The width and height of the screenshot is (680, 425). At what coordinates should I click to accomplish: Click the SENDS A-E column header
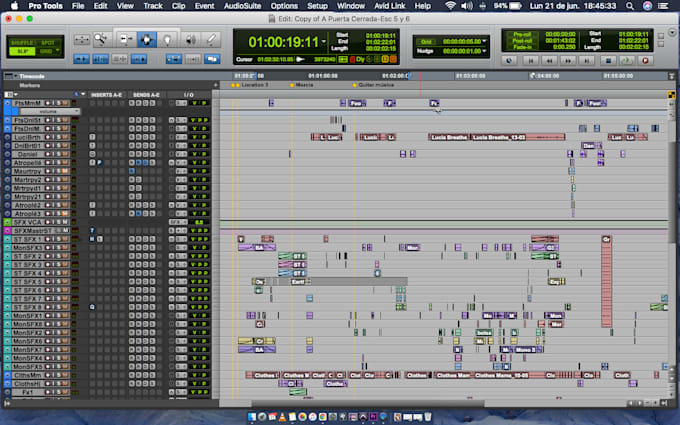pyautogui.click(x=147, y=95)
